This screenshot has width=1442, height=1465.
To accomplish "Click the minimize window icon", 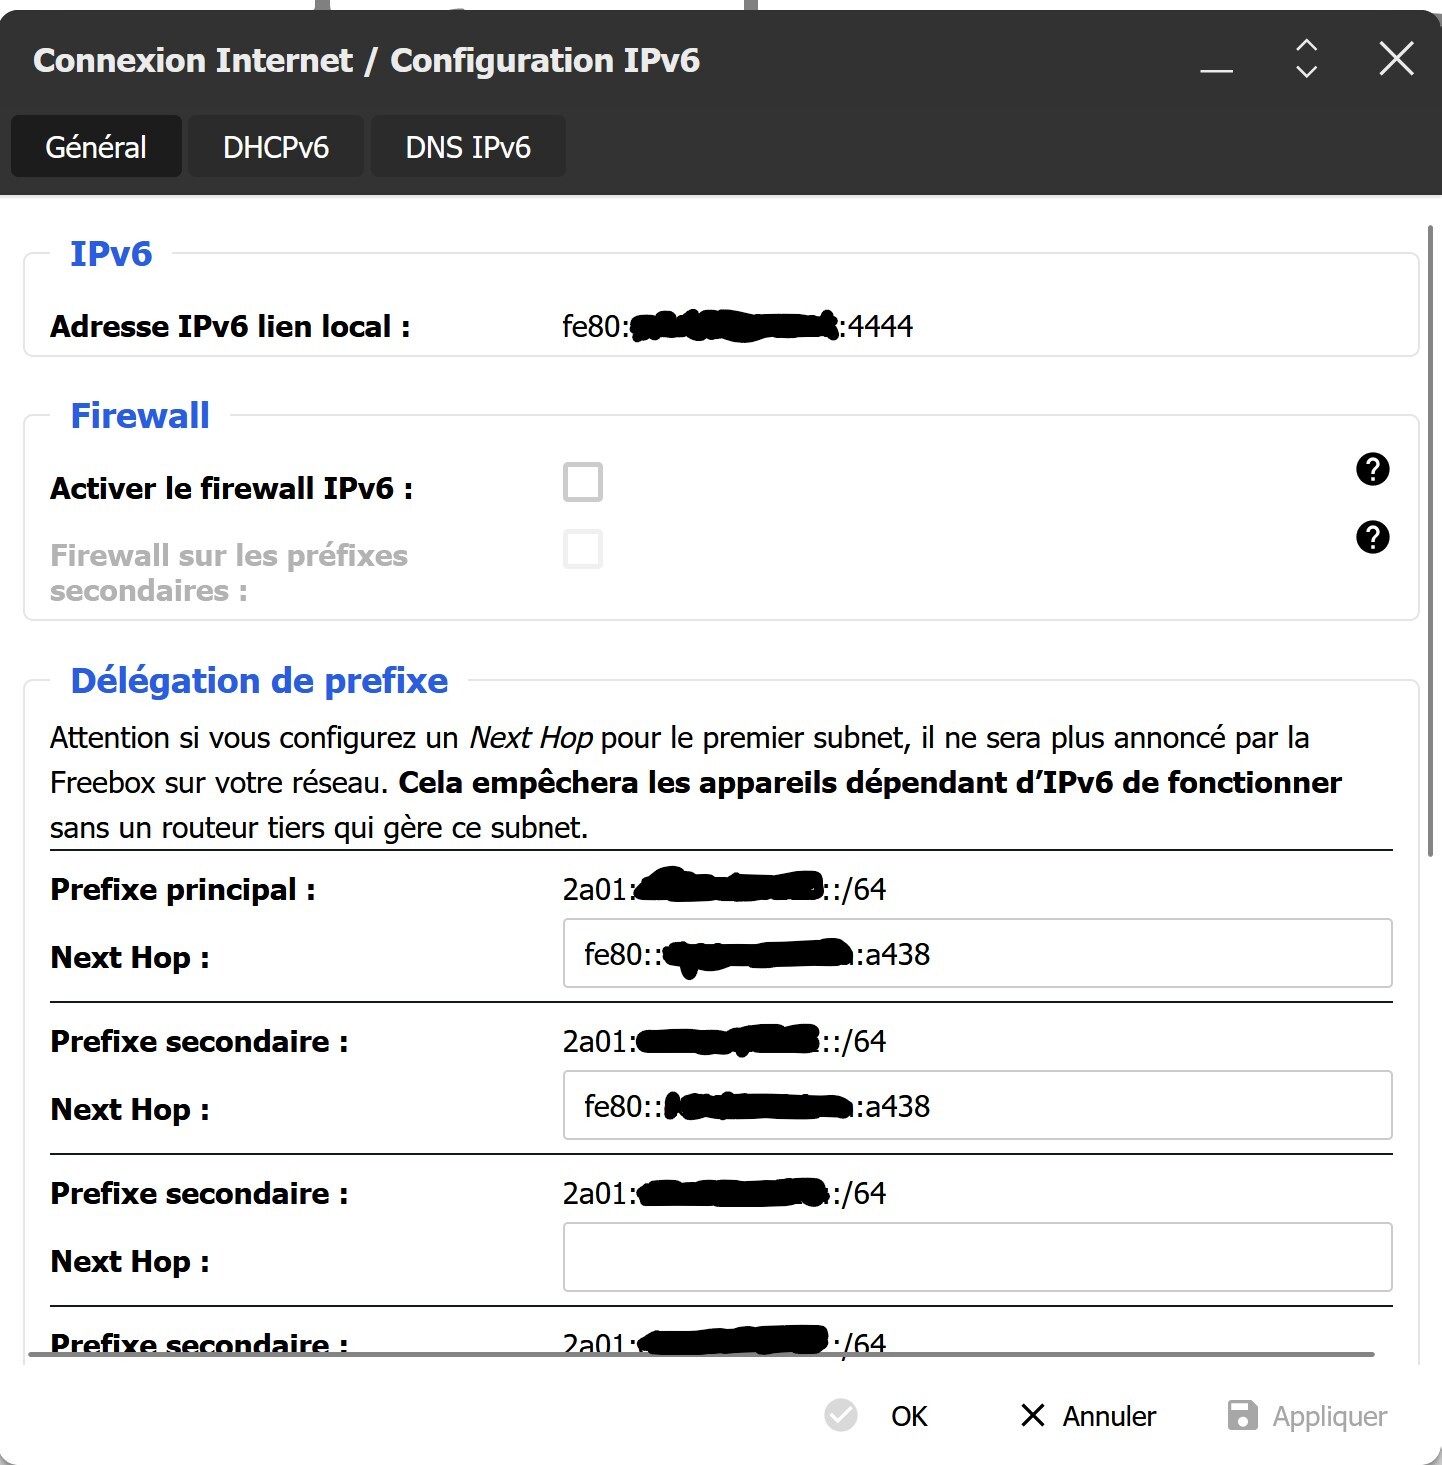I will pyautogui.click(x=1216, y=69).
